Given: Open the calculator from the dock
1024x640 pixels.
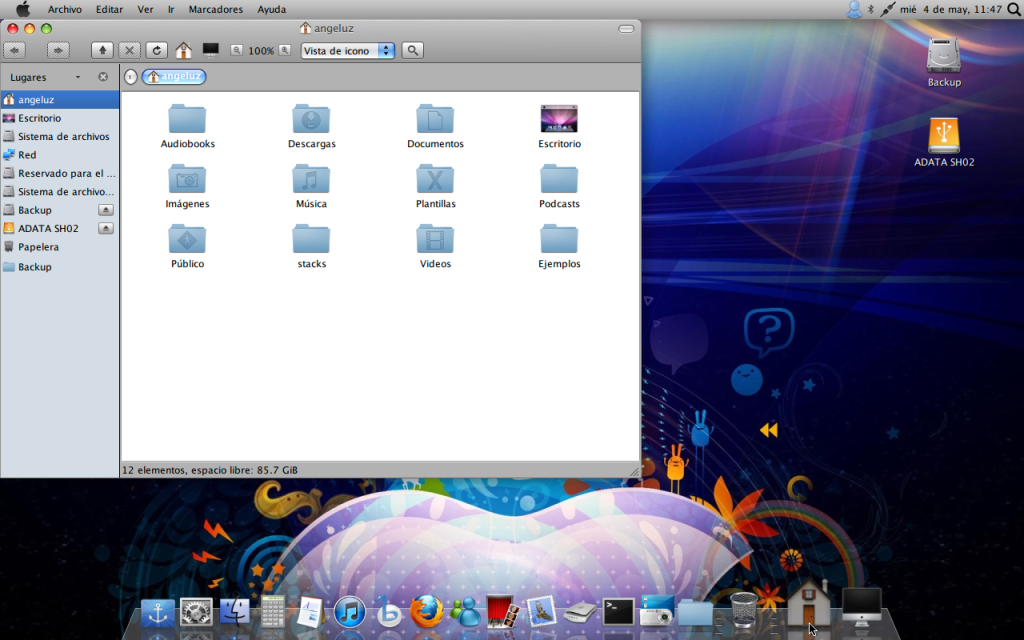Looking at the screenshot, I should click(x=273, y=613).
